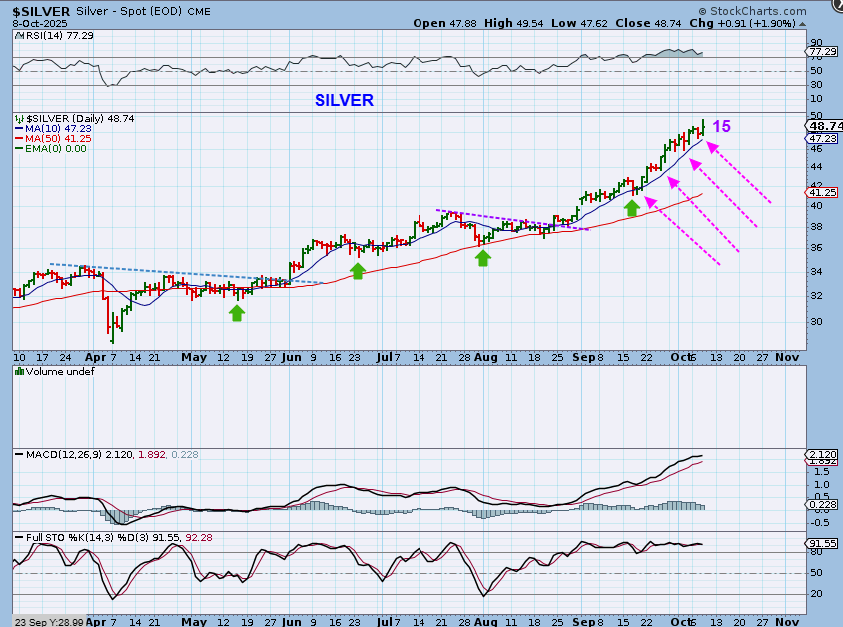The height and width of the screenshot is (627, 843).
Task: Click the green up arrow in mid-May
Action: [236, 313]
